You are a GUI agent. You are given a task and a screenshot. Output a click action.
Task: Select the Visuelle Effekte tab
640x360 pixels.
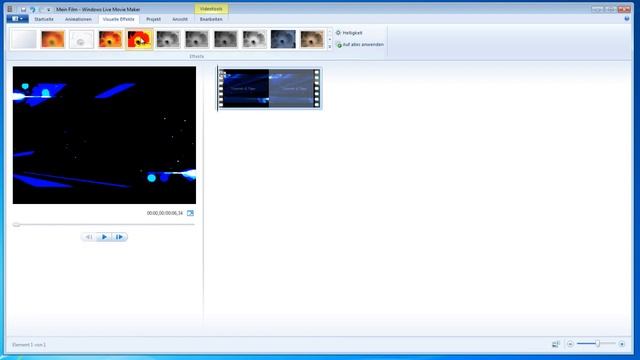tap(118, 19)
